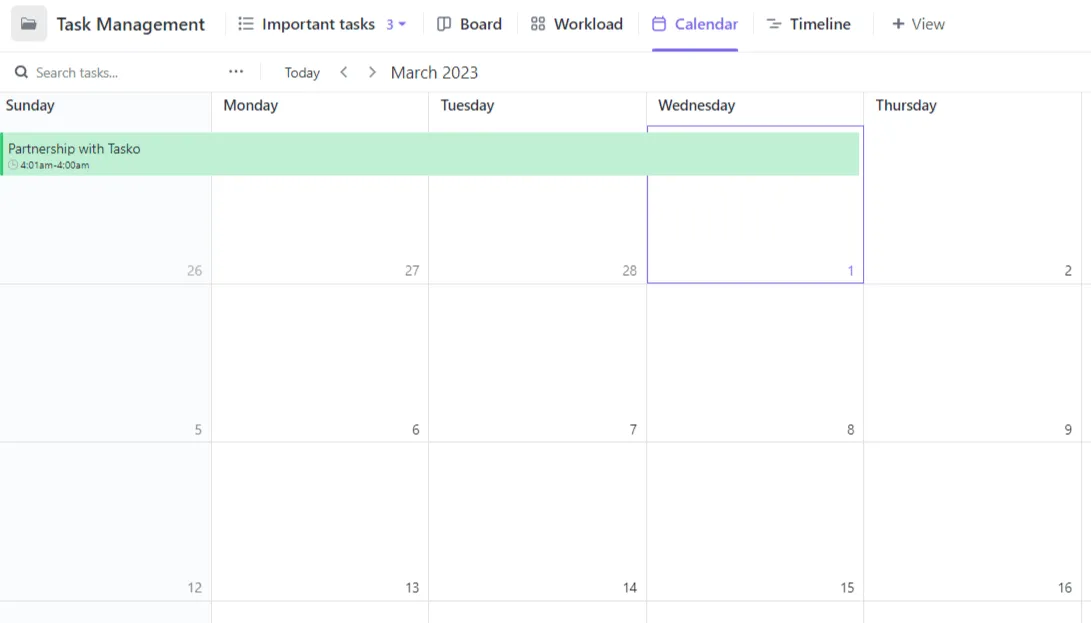Click the search magnifier icon

tap(22, 72)
